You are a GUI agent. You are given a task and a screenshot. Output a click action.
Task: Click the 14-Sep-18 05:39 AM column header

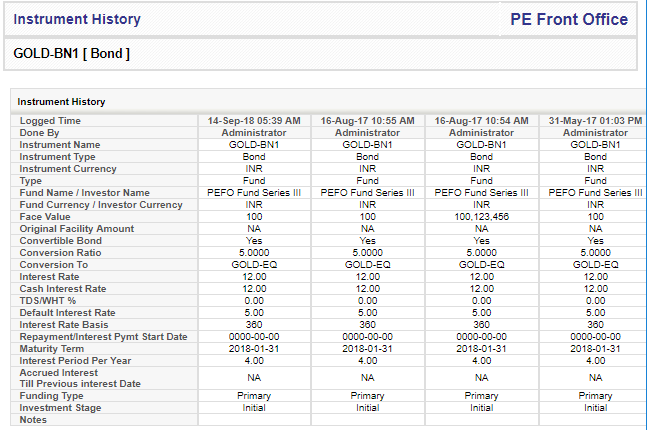[x=254, y=120]
